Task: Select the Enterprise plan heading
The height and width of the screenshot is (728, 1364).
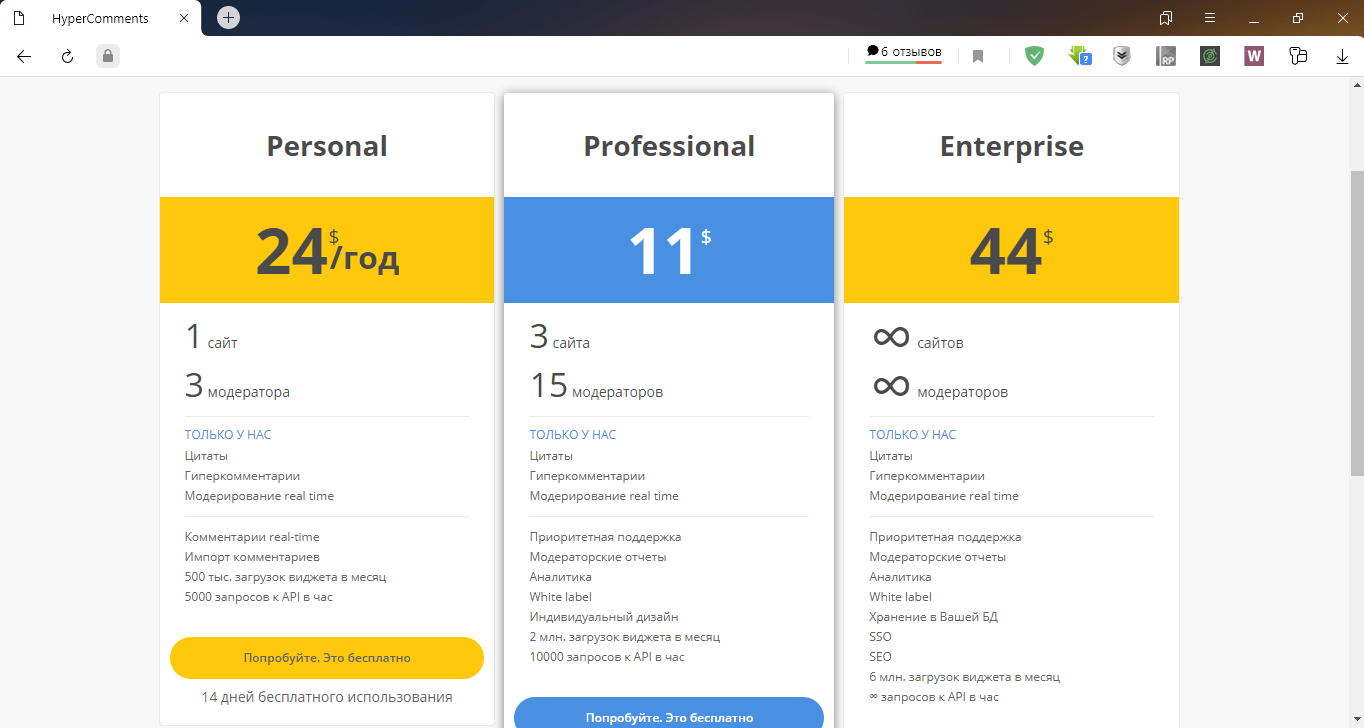Action: click(1012, 146)
